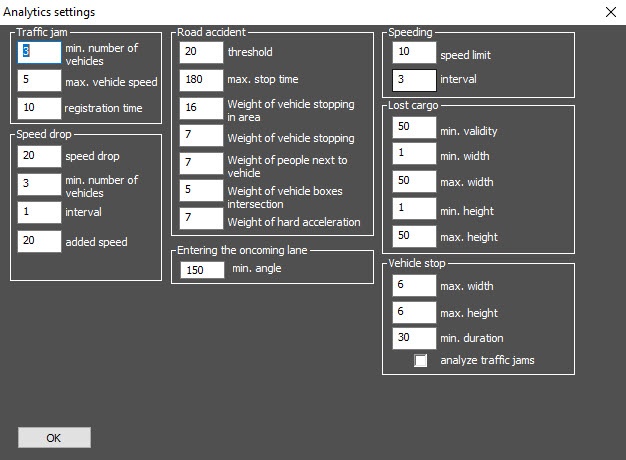Click the Speeding interval field
Image resolution: width=626 pixels, height=460 pixels.
[x=414, y=80]
